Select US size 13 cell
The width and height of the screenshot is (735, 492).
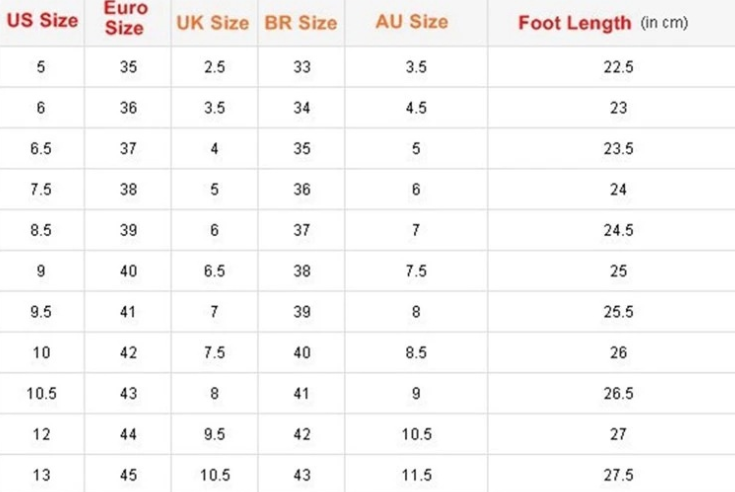click(x=41, y=474)
